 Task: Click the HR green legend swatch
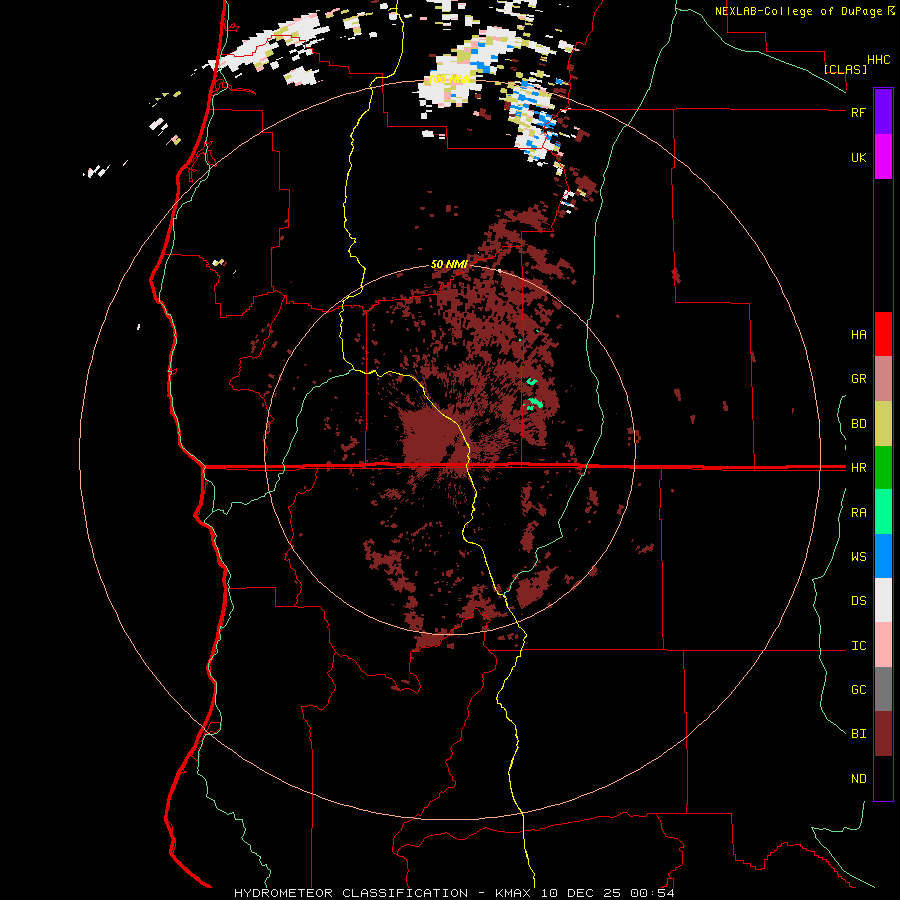(x=883, y=468)
